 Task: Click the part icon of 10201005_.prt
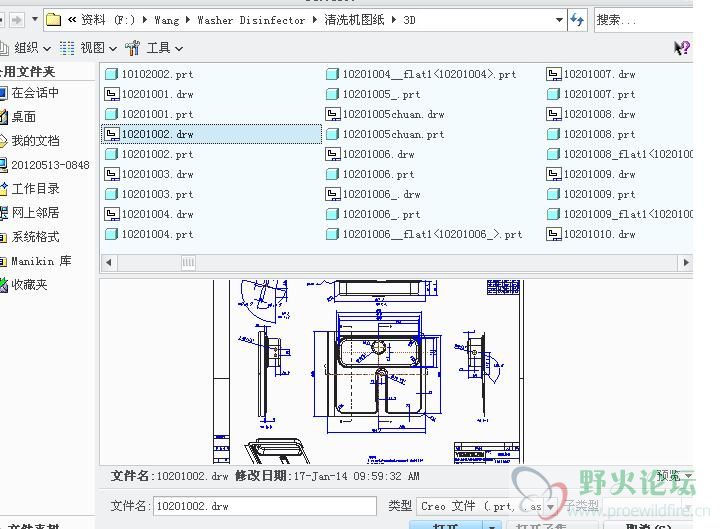[x=332, y=94]
